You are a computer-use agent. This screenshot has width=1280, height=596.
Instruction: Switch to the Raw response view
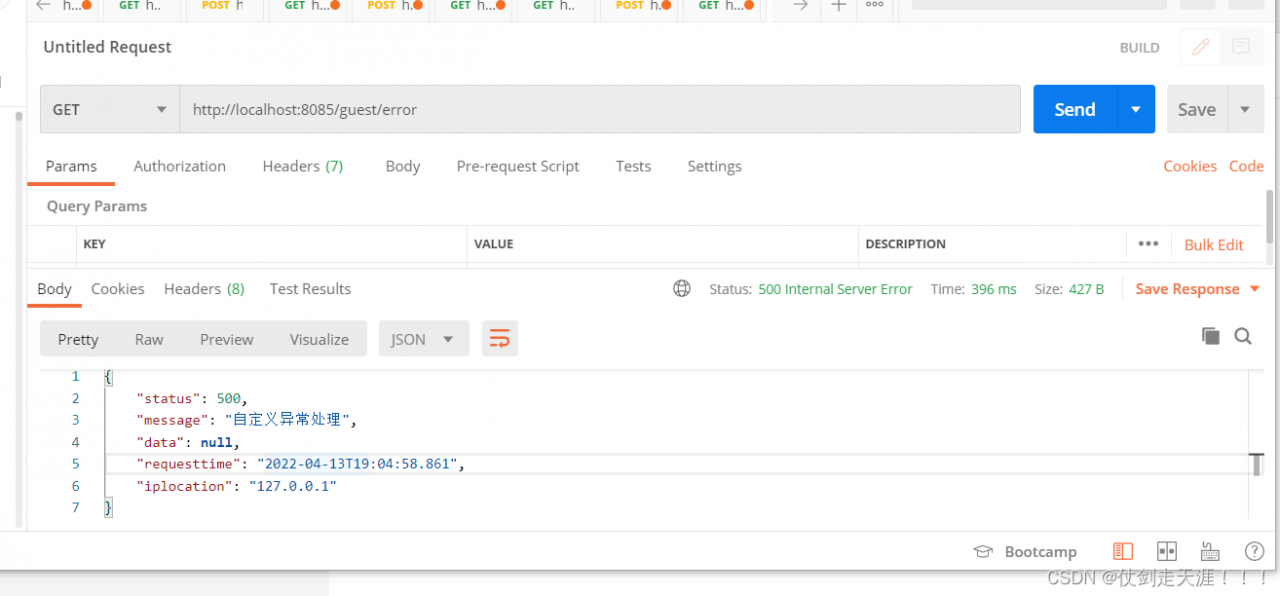click(x=149, y=339)
